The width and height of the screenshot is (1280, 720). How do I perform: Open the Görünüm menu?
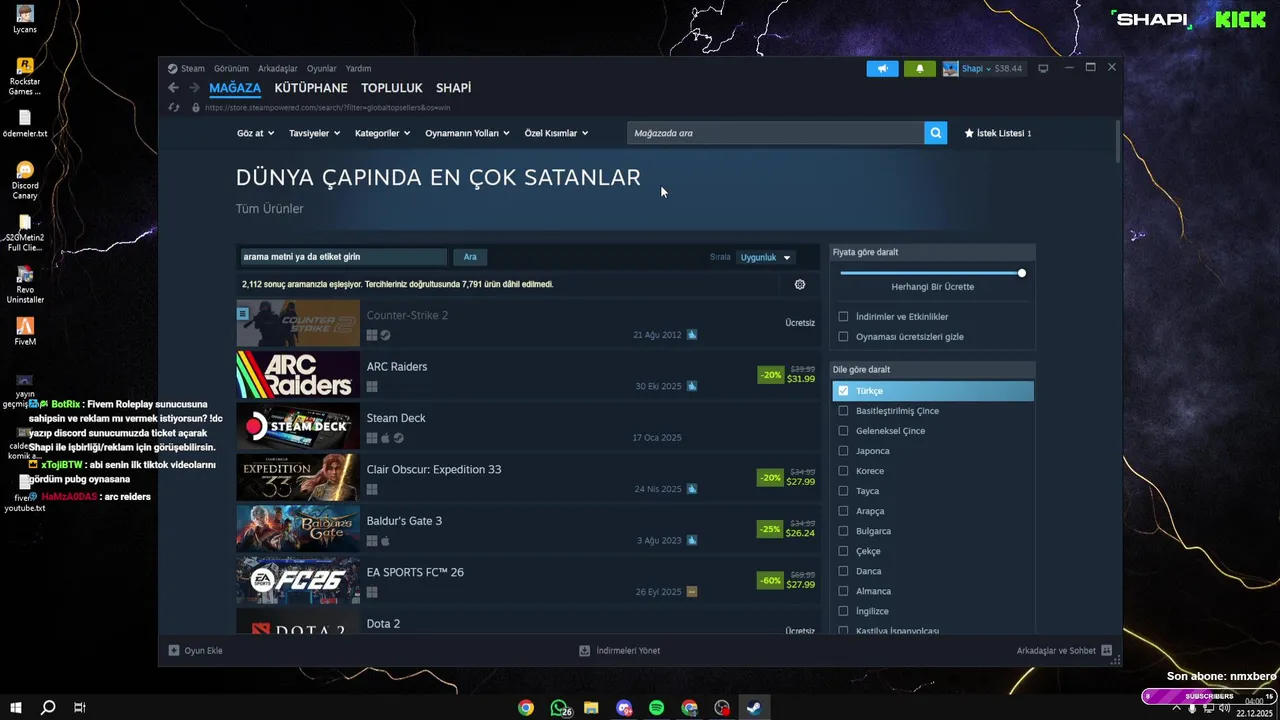[x=231, y=69]
